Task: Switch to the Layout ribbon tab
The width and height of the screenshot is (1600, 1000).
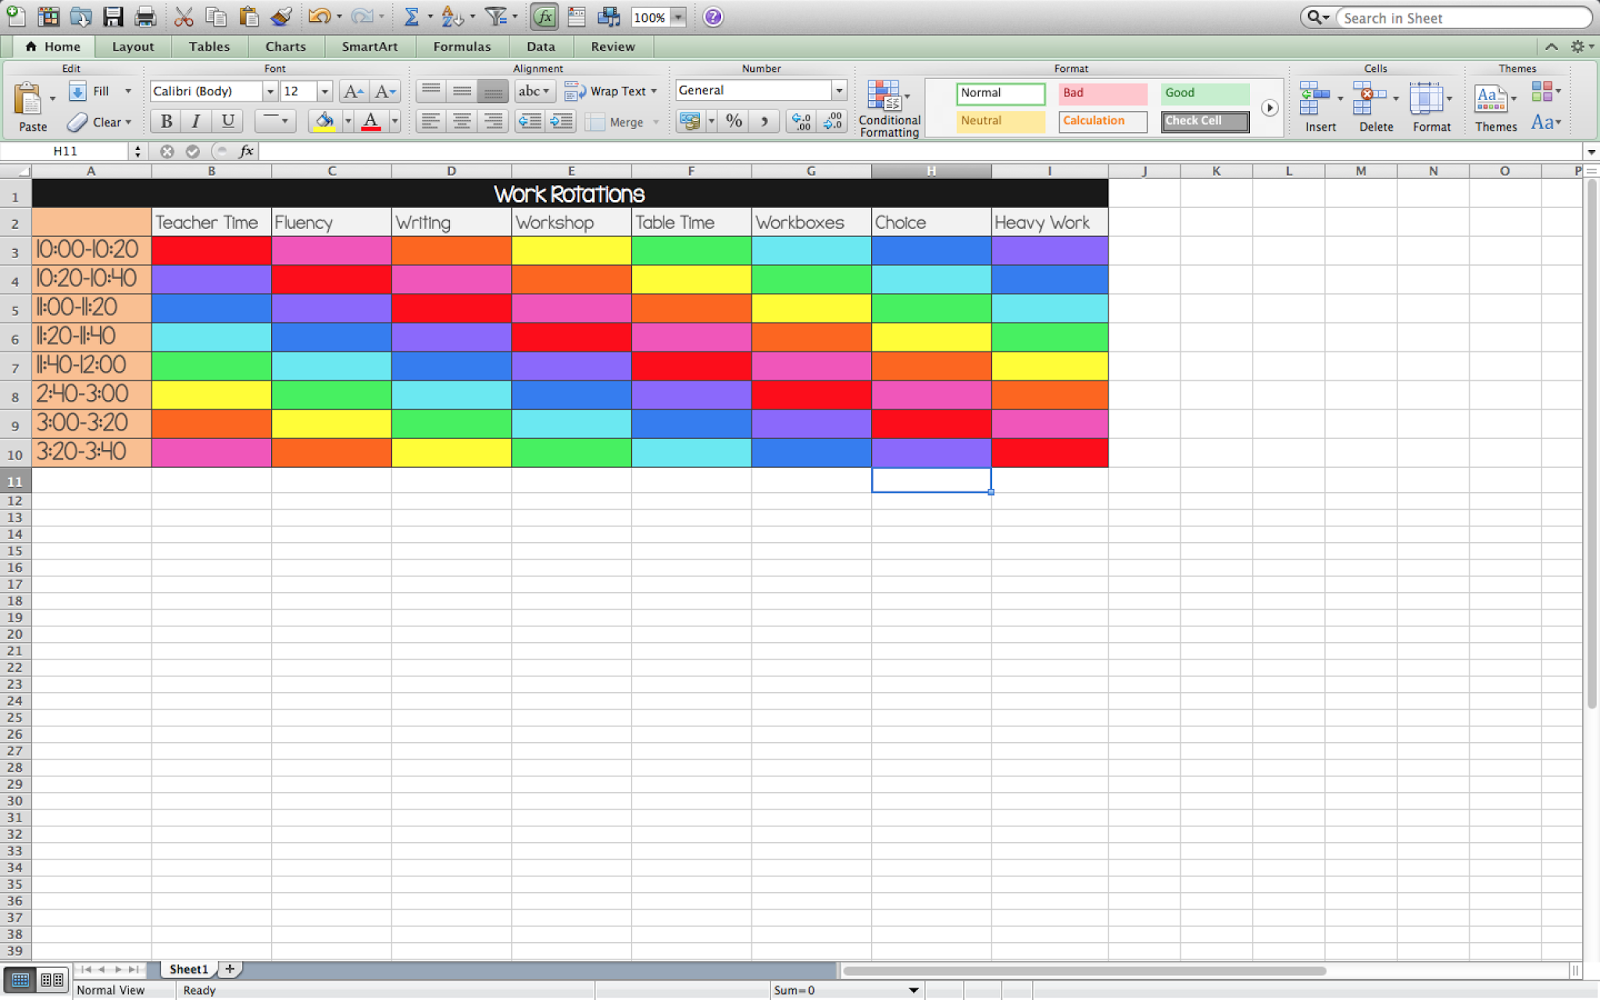Action: [133, 47]
